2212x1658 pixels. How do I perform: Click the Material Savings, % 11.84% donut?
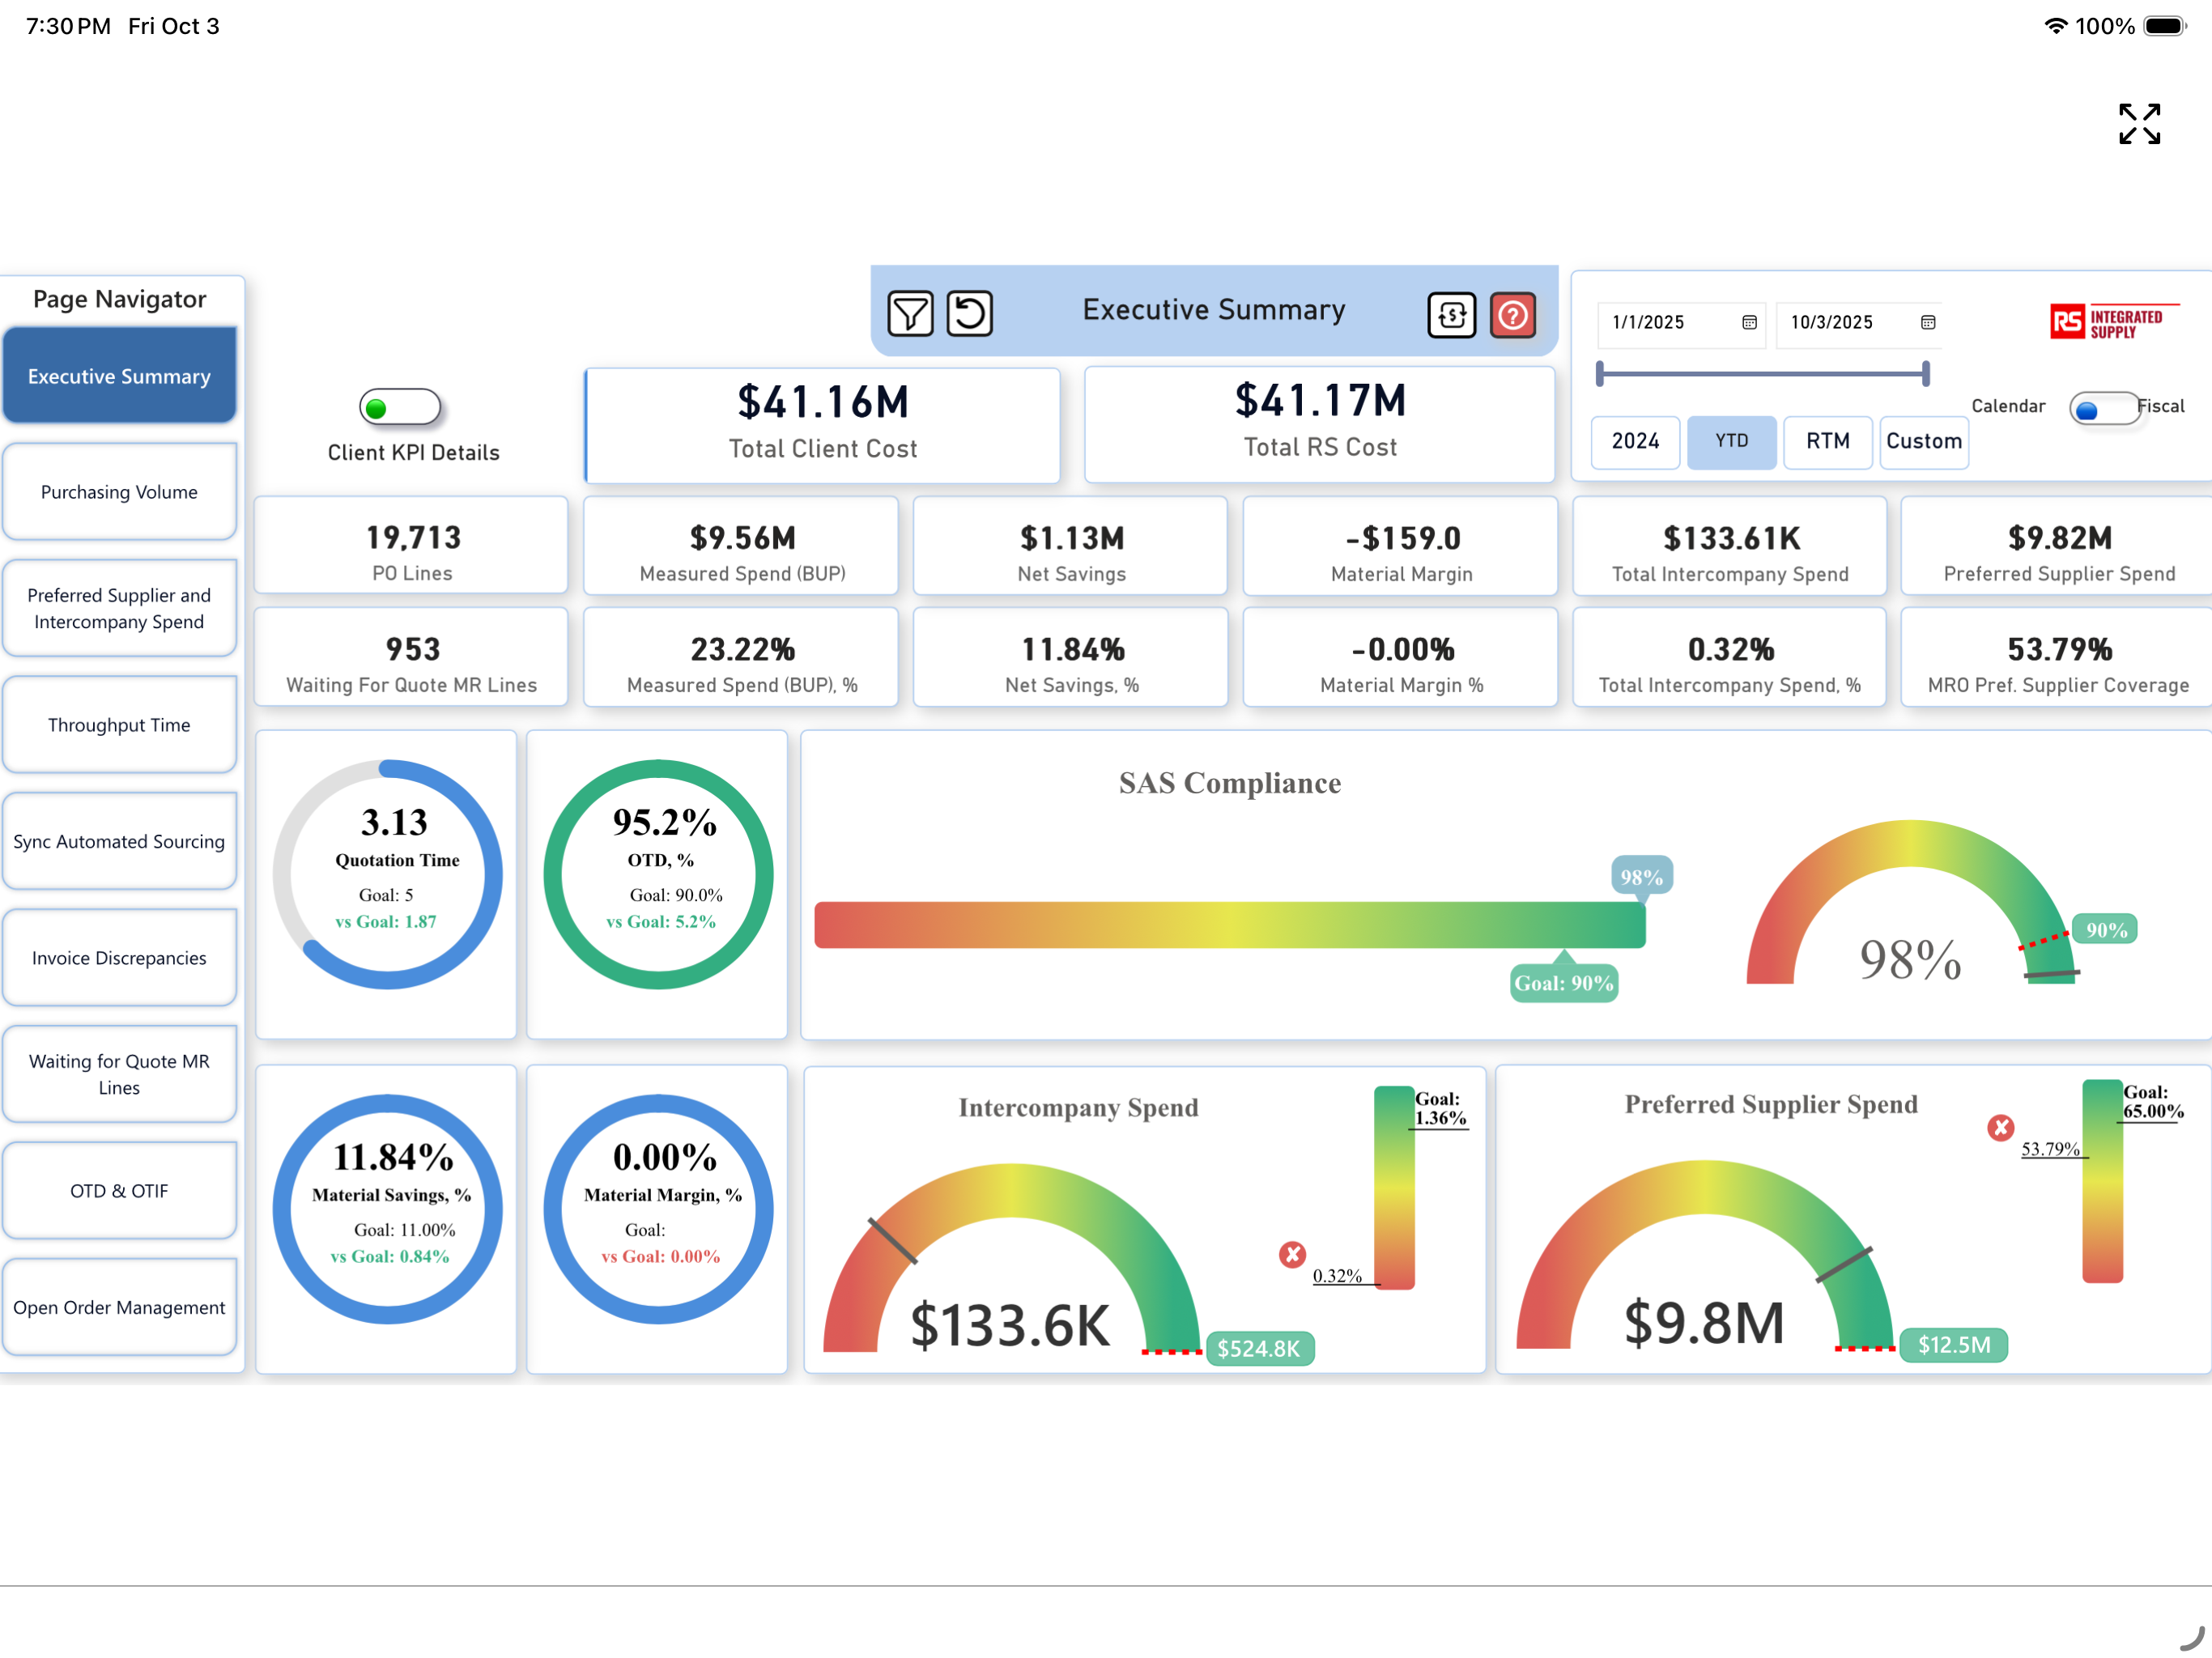coord(388,1209)
